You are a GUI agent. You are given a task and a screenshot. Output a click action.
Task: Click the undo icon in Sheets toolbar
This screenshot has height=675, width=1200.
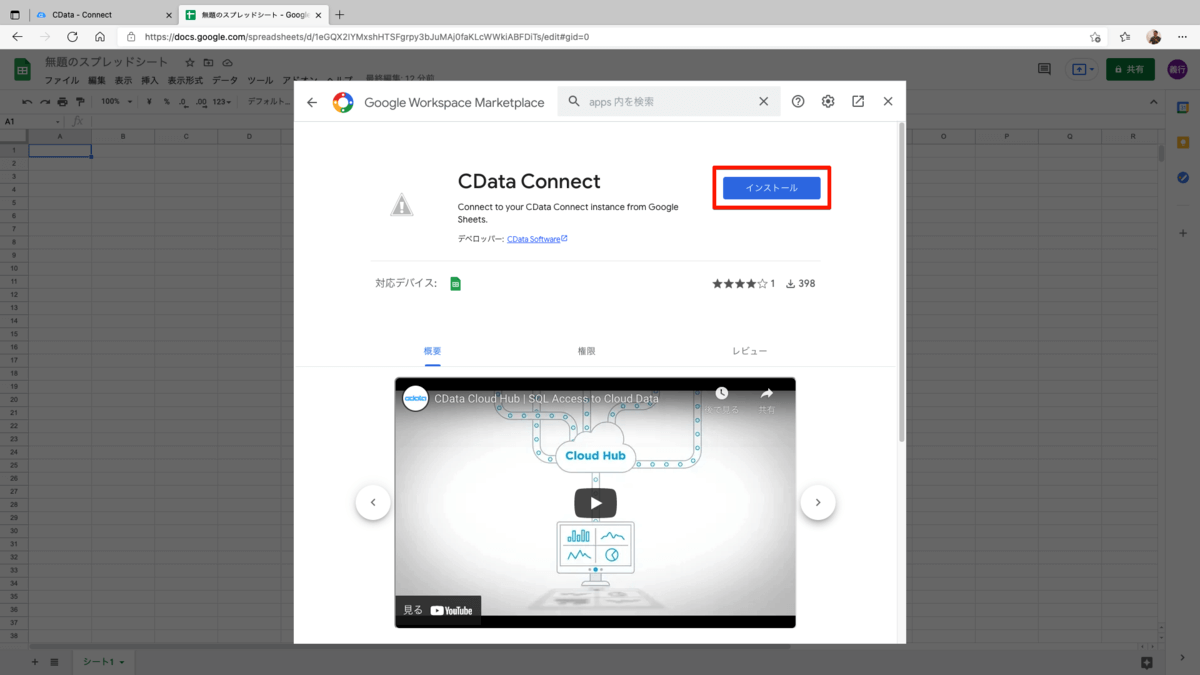(x=27, y=102)
